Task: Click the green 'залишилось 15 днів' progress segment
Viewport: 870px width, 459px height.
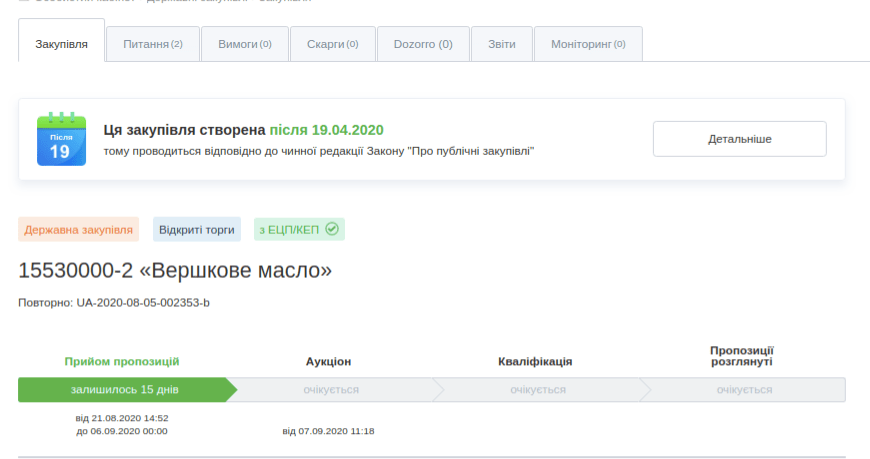Action: (125, 389)
